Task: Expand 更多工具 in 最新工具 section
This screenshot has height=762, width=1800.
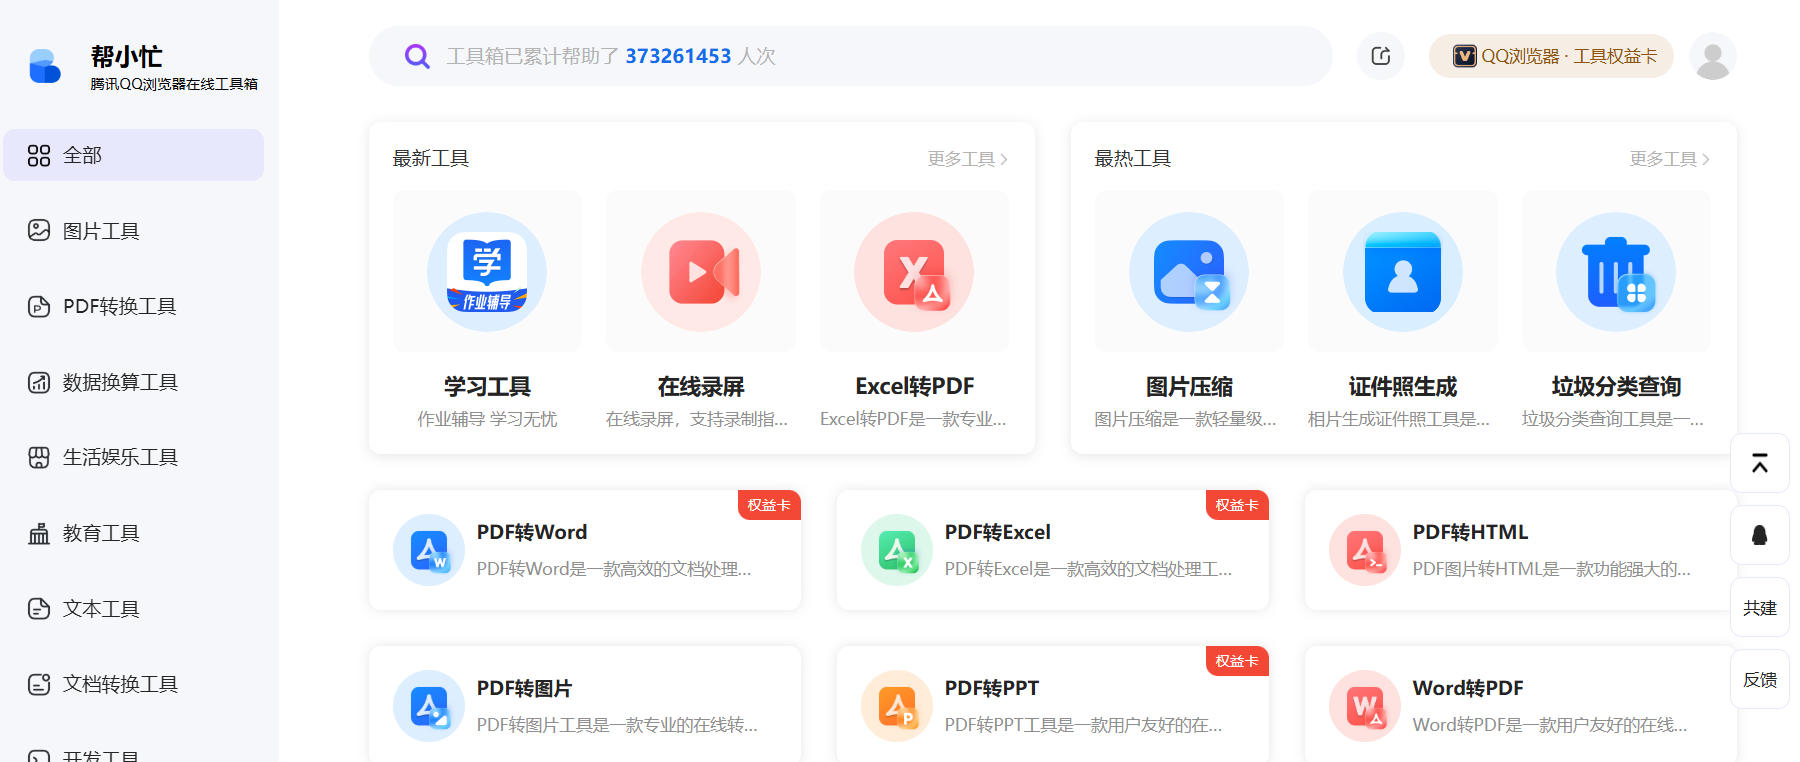Action: point(968,159)
